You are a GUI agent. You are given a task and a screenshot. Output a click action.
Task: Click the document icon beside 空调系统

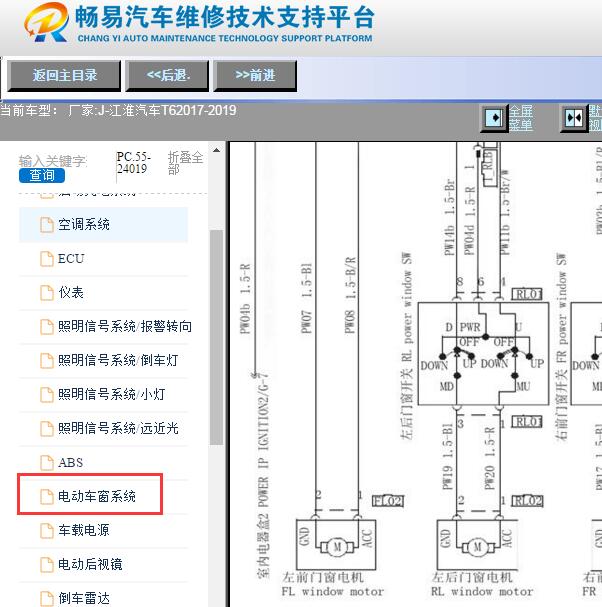coord(47,225)
